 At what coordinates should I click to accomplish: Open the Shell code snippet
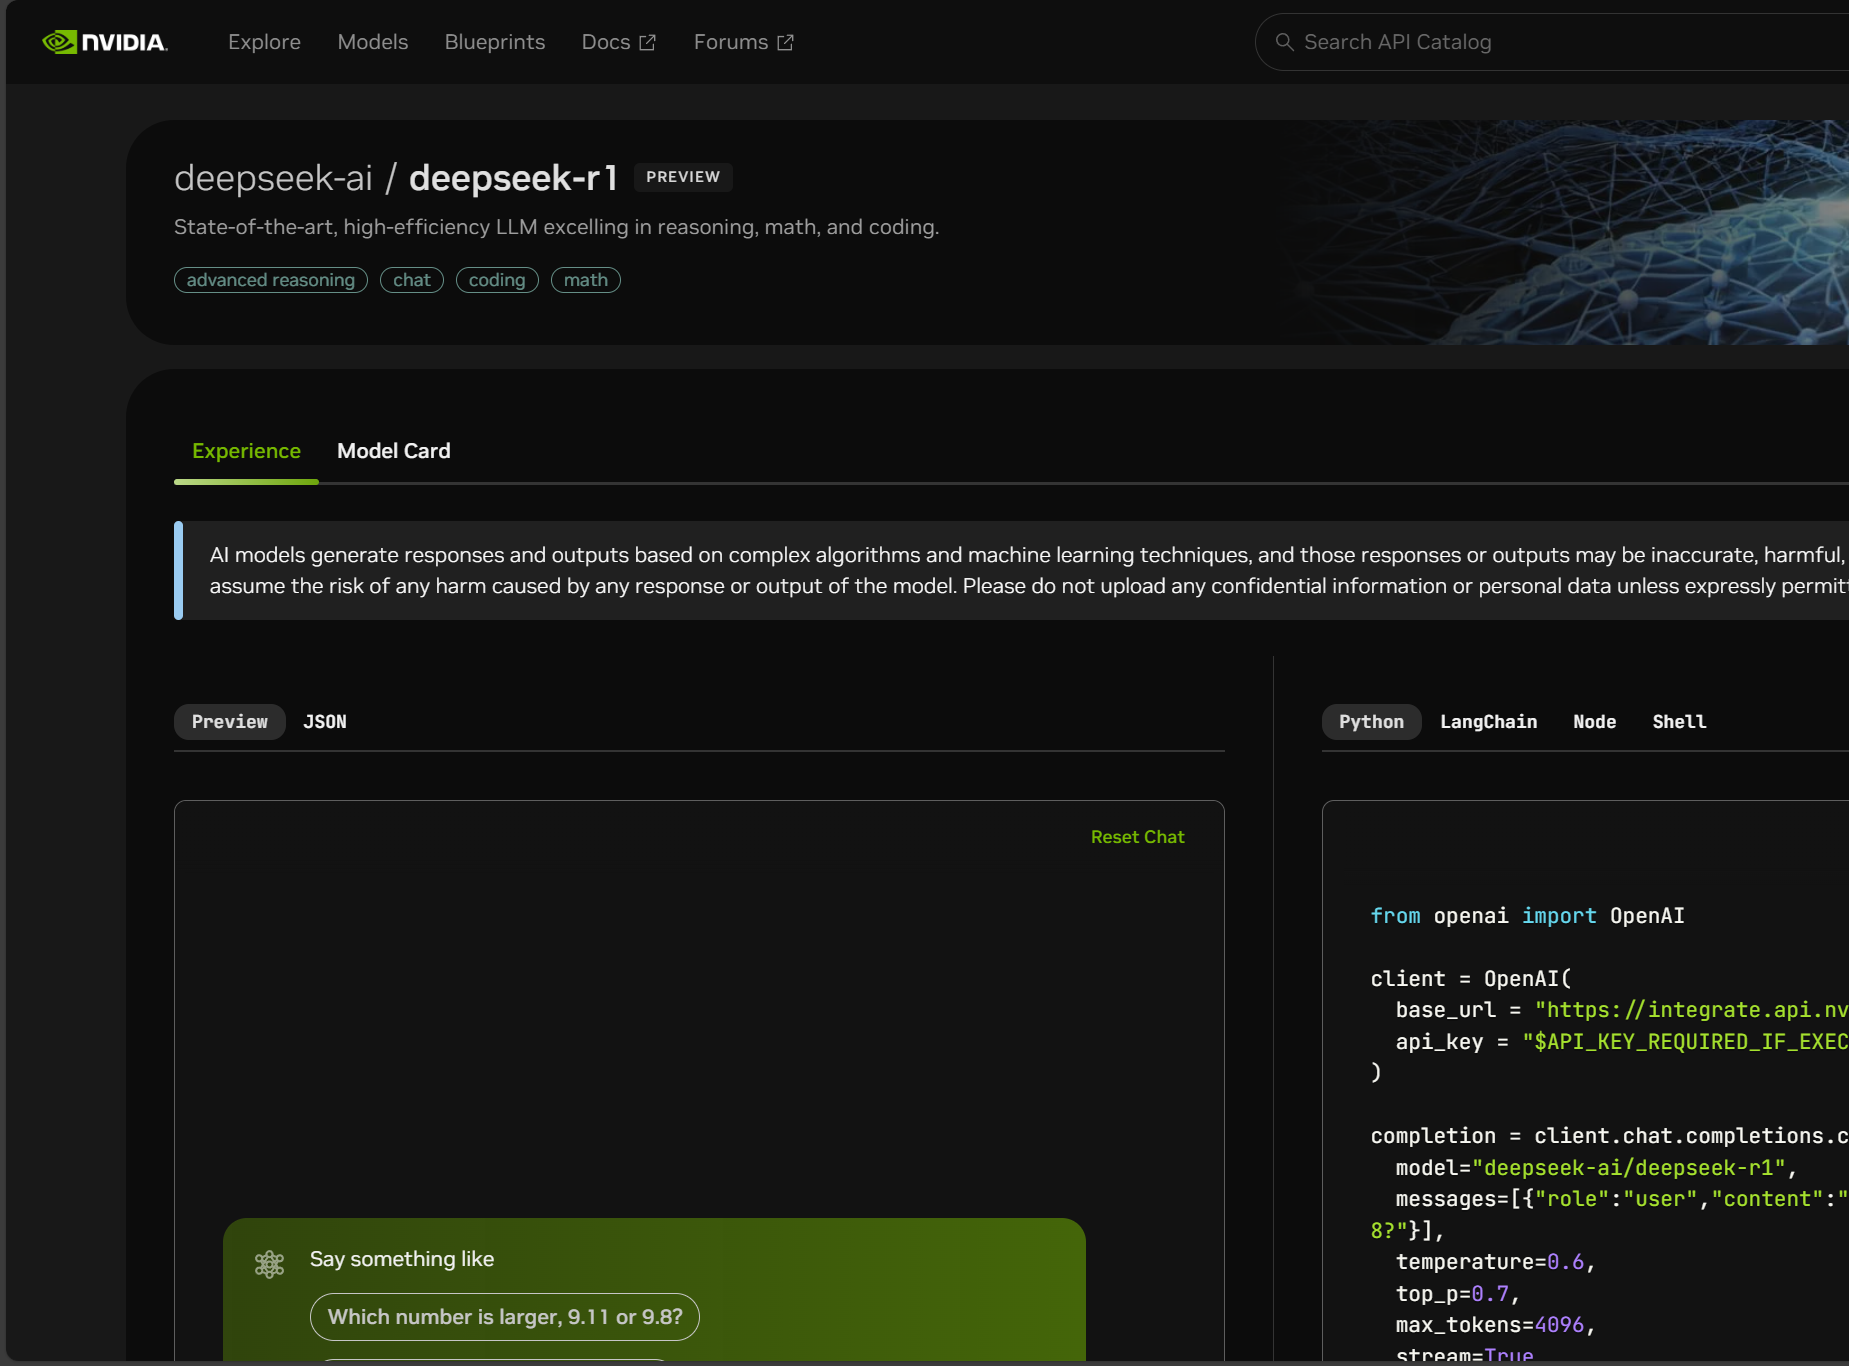coord(1677,721)
